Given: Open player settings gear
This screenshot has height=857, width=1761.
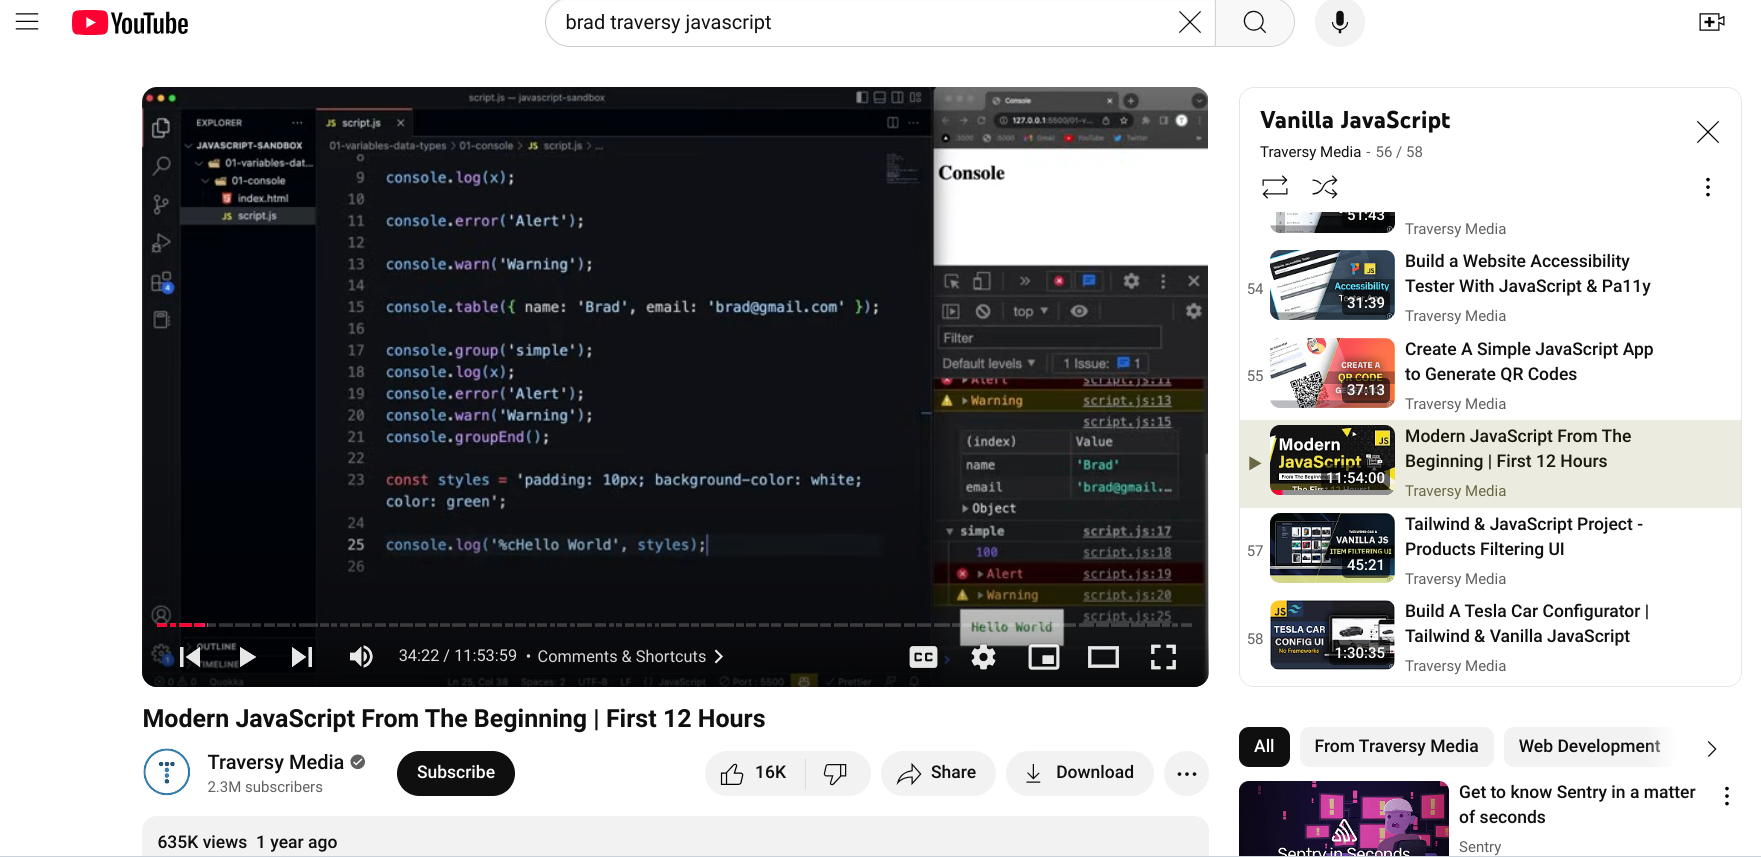Looking at the screenshot, I should [x=984, y=657].
